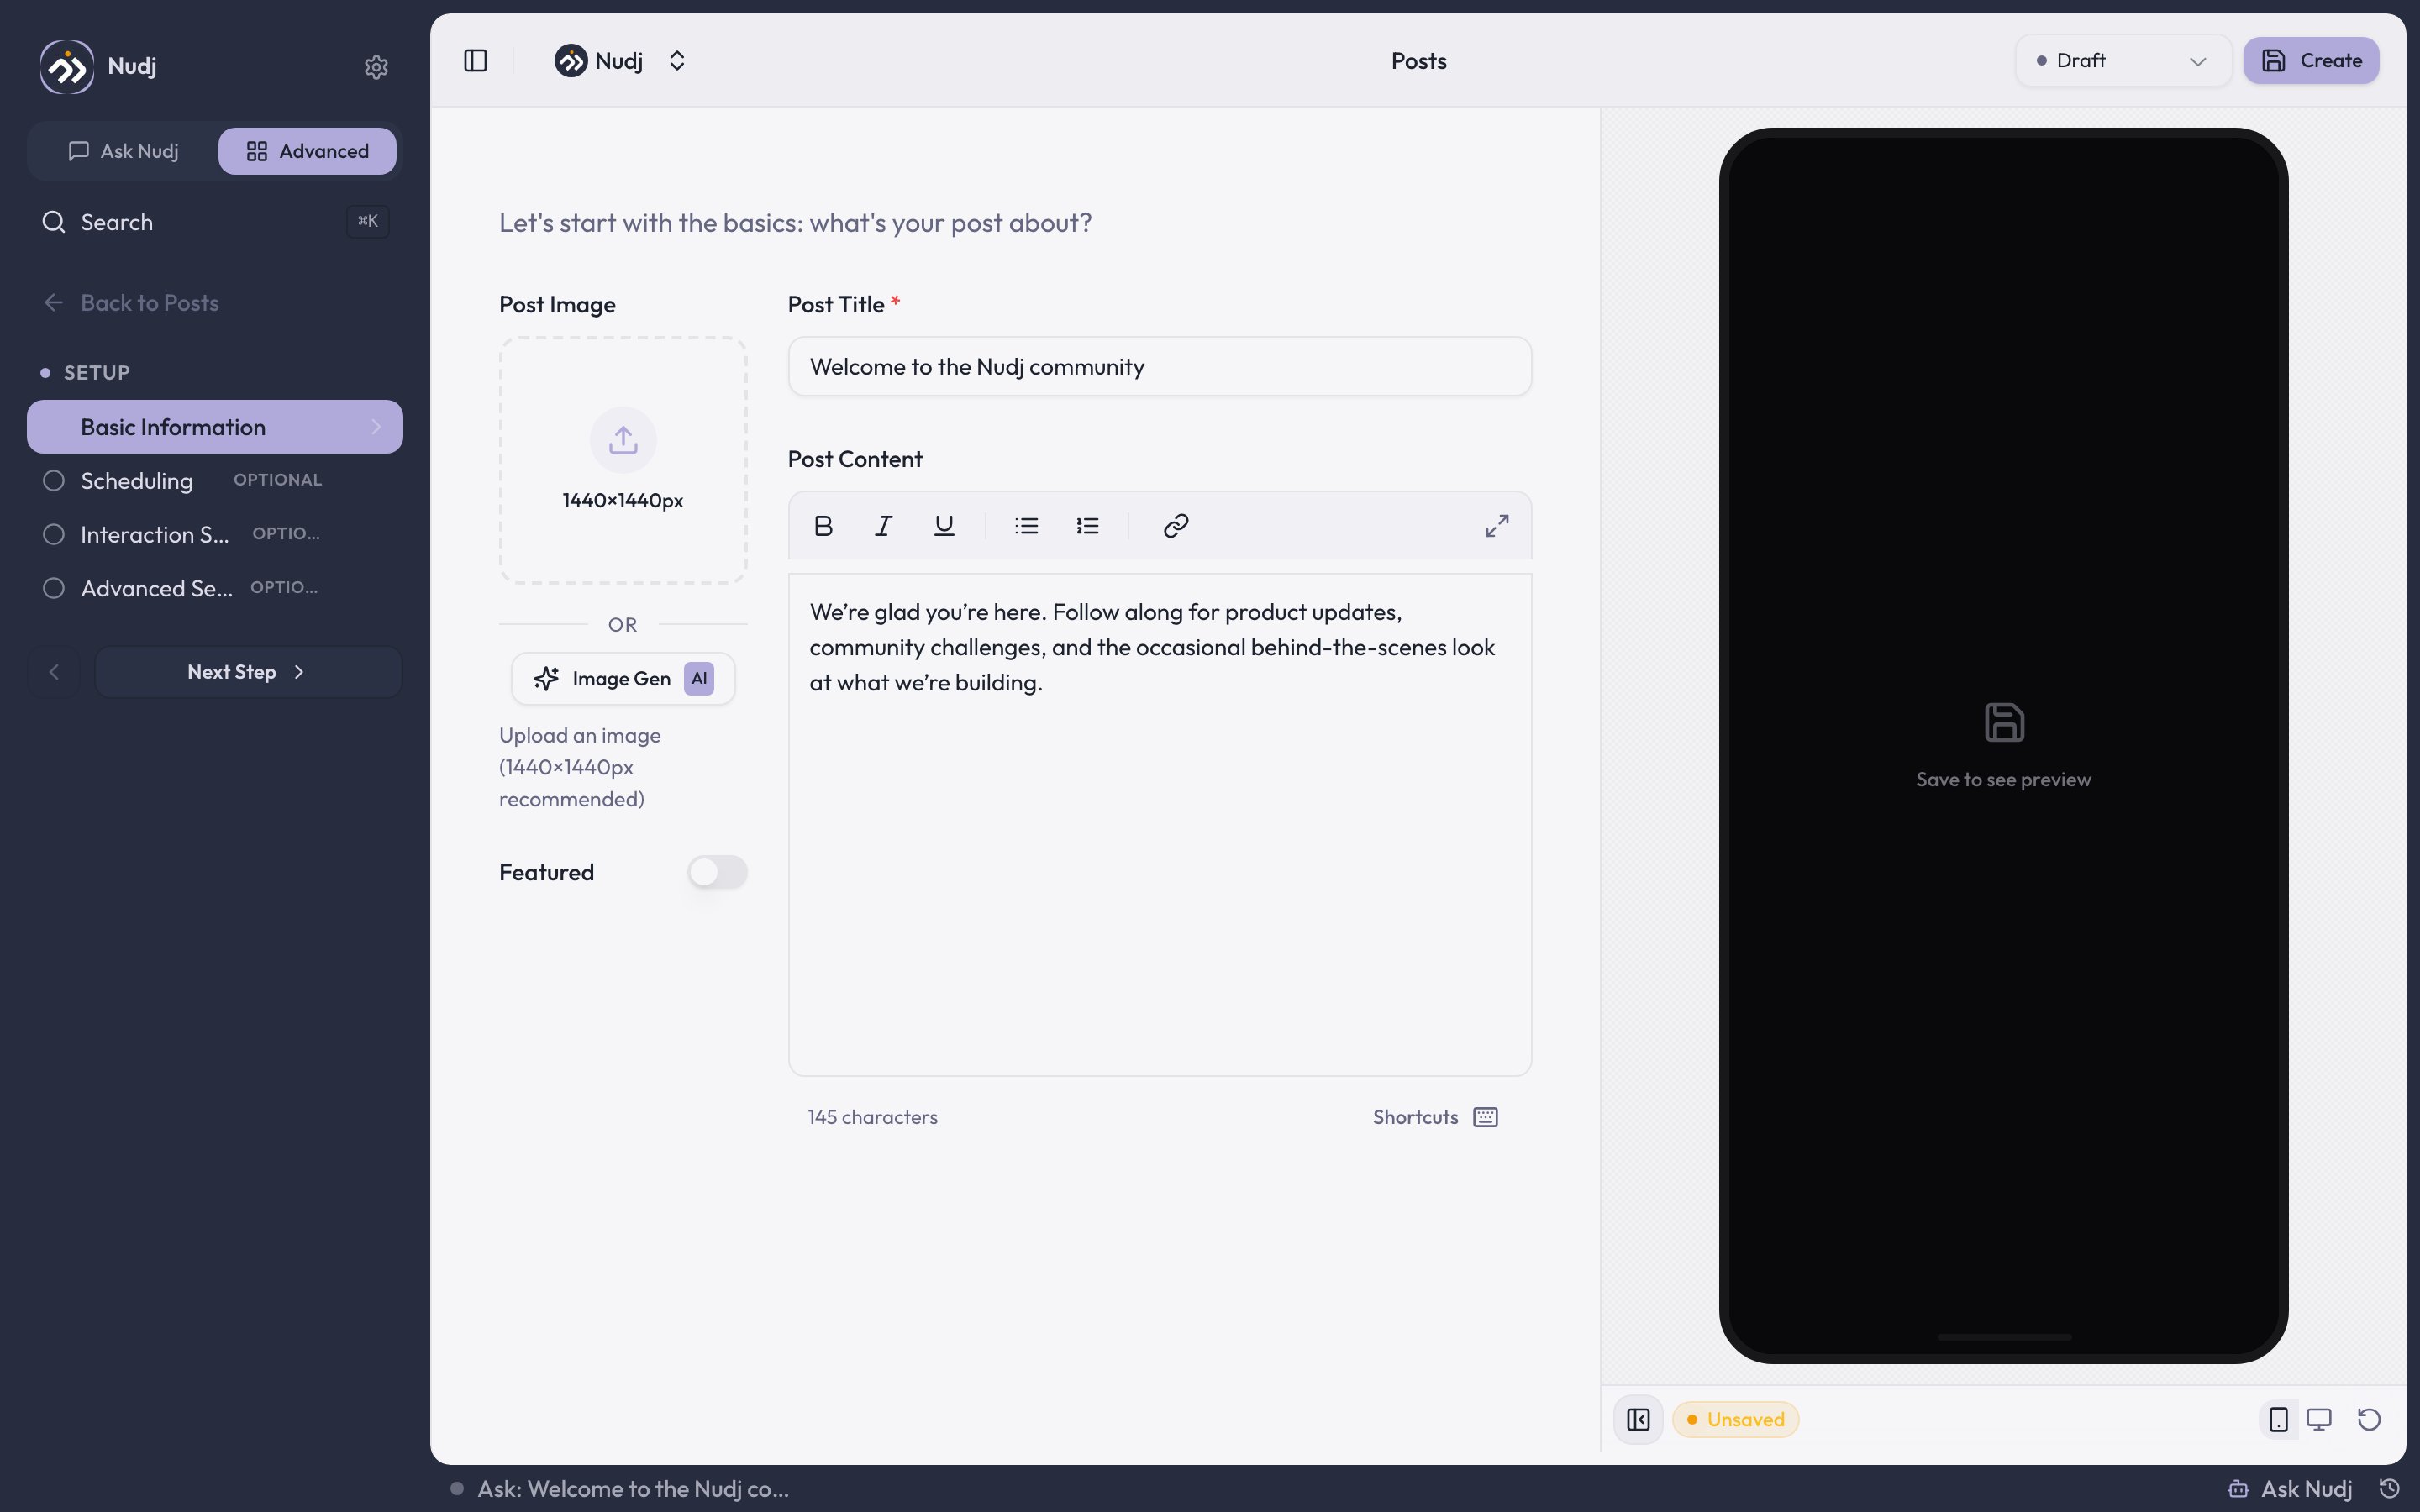Apply italic formatting to post content
Image resolution: width=2420 pixels, height=1512 pixels.
click(883, 526)
